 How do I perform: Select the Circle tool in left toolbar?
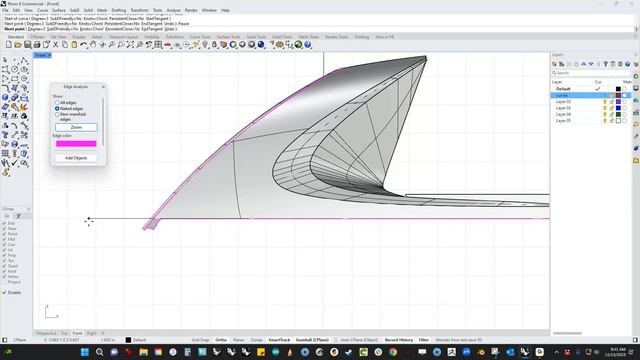[15, 69]
